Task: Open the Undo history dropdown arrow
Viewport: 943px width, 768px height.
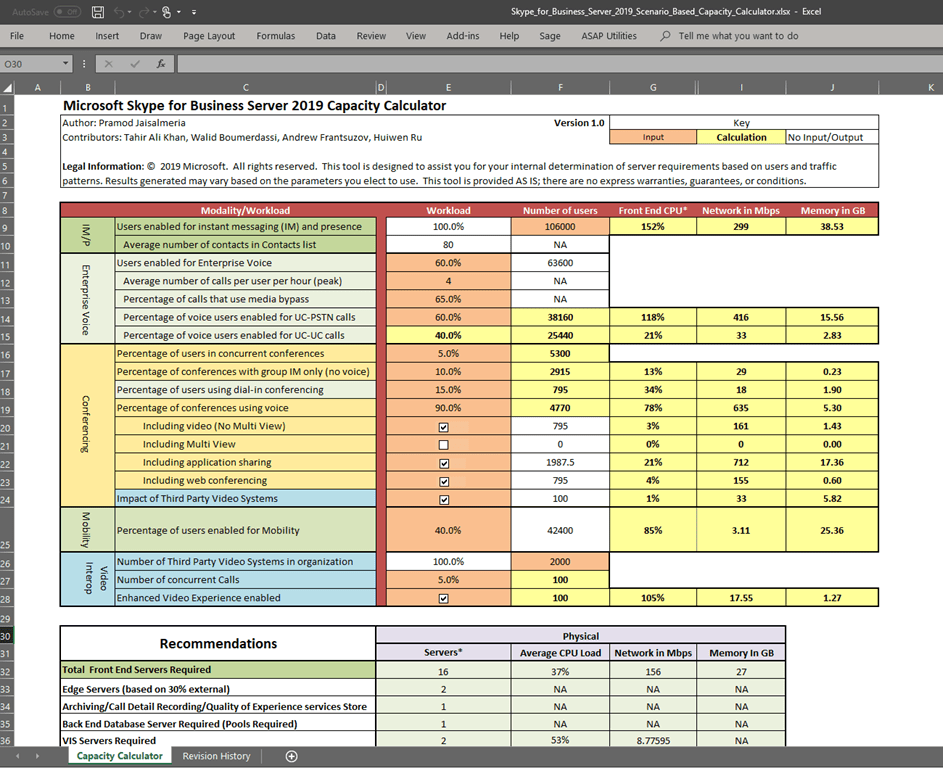Action: (131, 12)
